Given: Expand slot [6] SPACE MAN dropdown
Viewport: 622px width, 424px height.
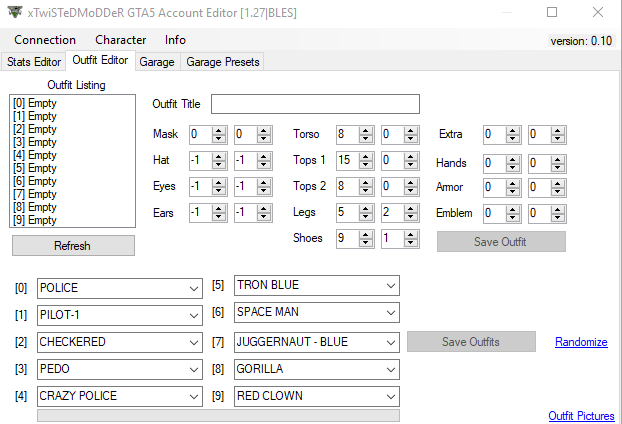Looking at the screenshot, I should (317, 313).
